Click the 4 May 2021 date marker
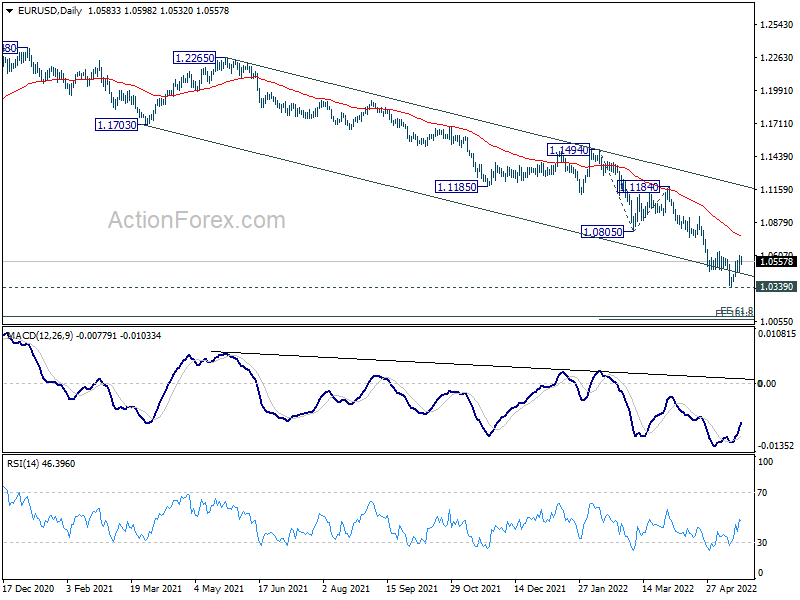 tap(219, 589)
